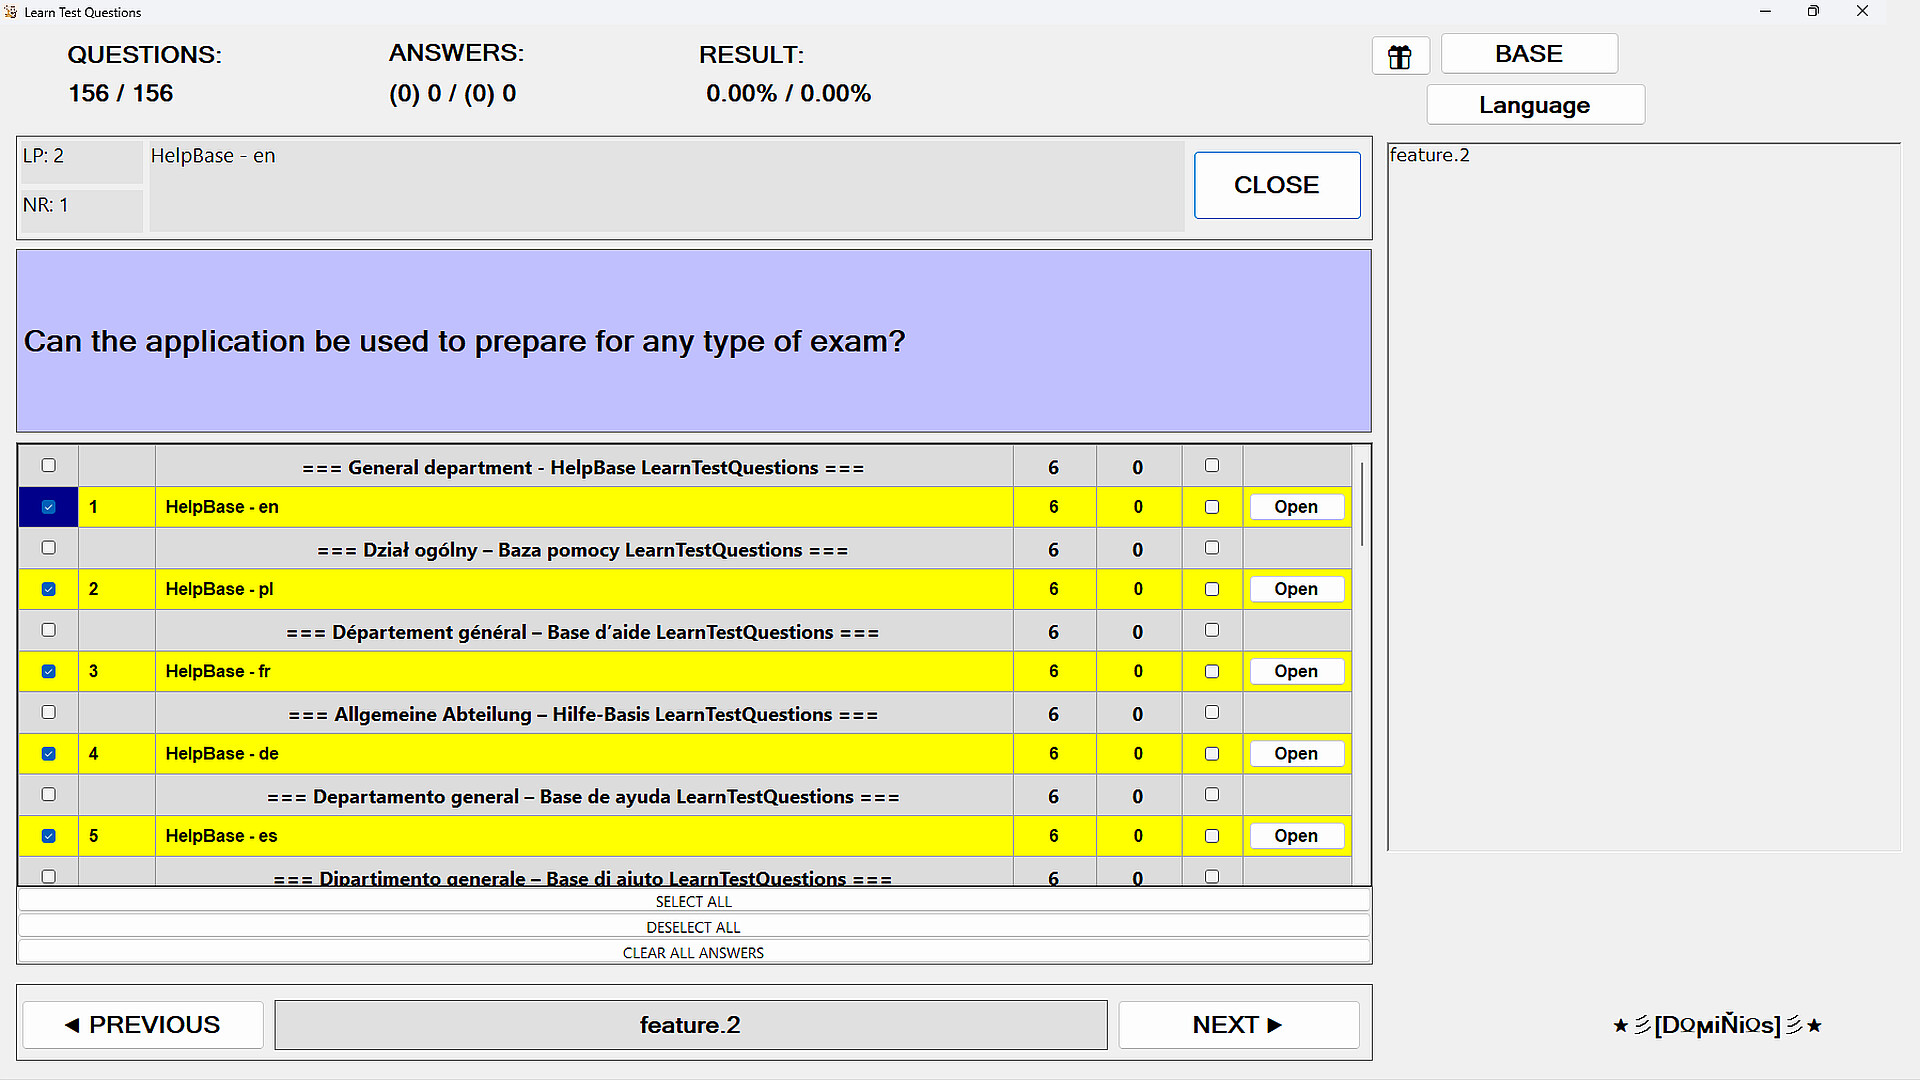Screen dimensions: 1920x1080
Task: Click the BASE button
Action: tap(1528, 54)
